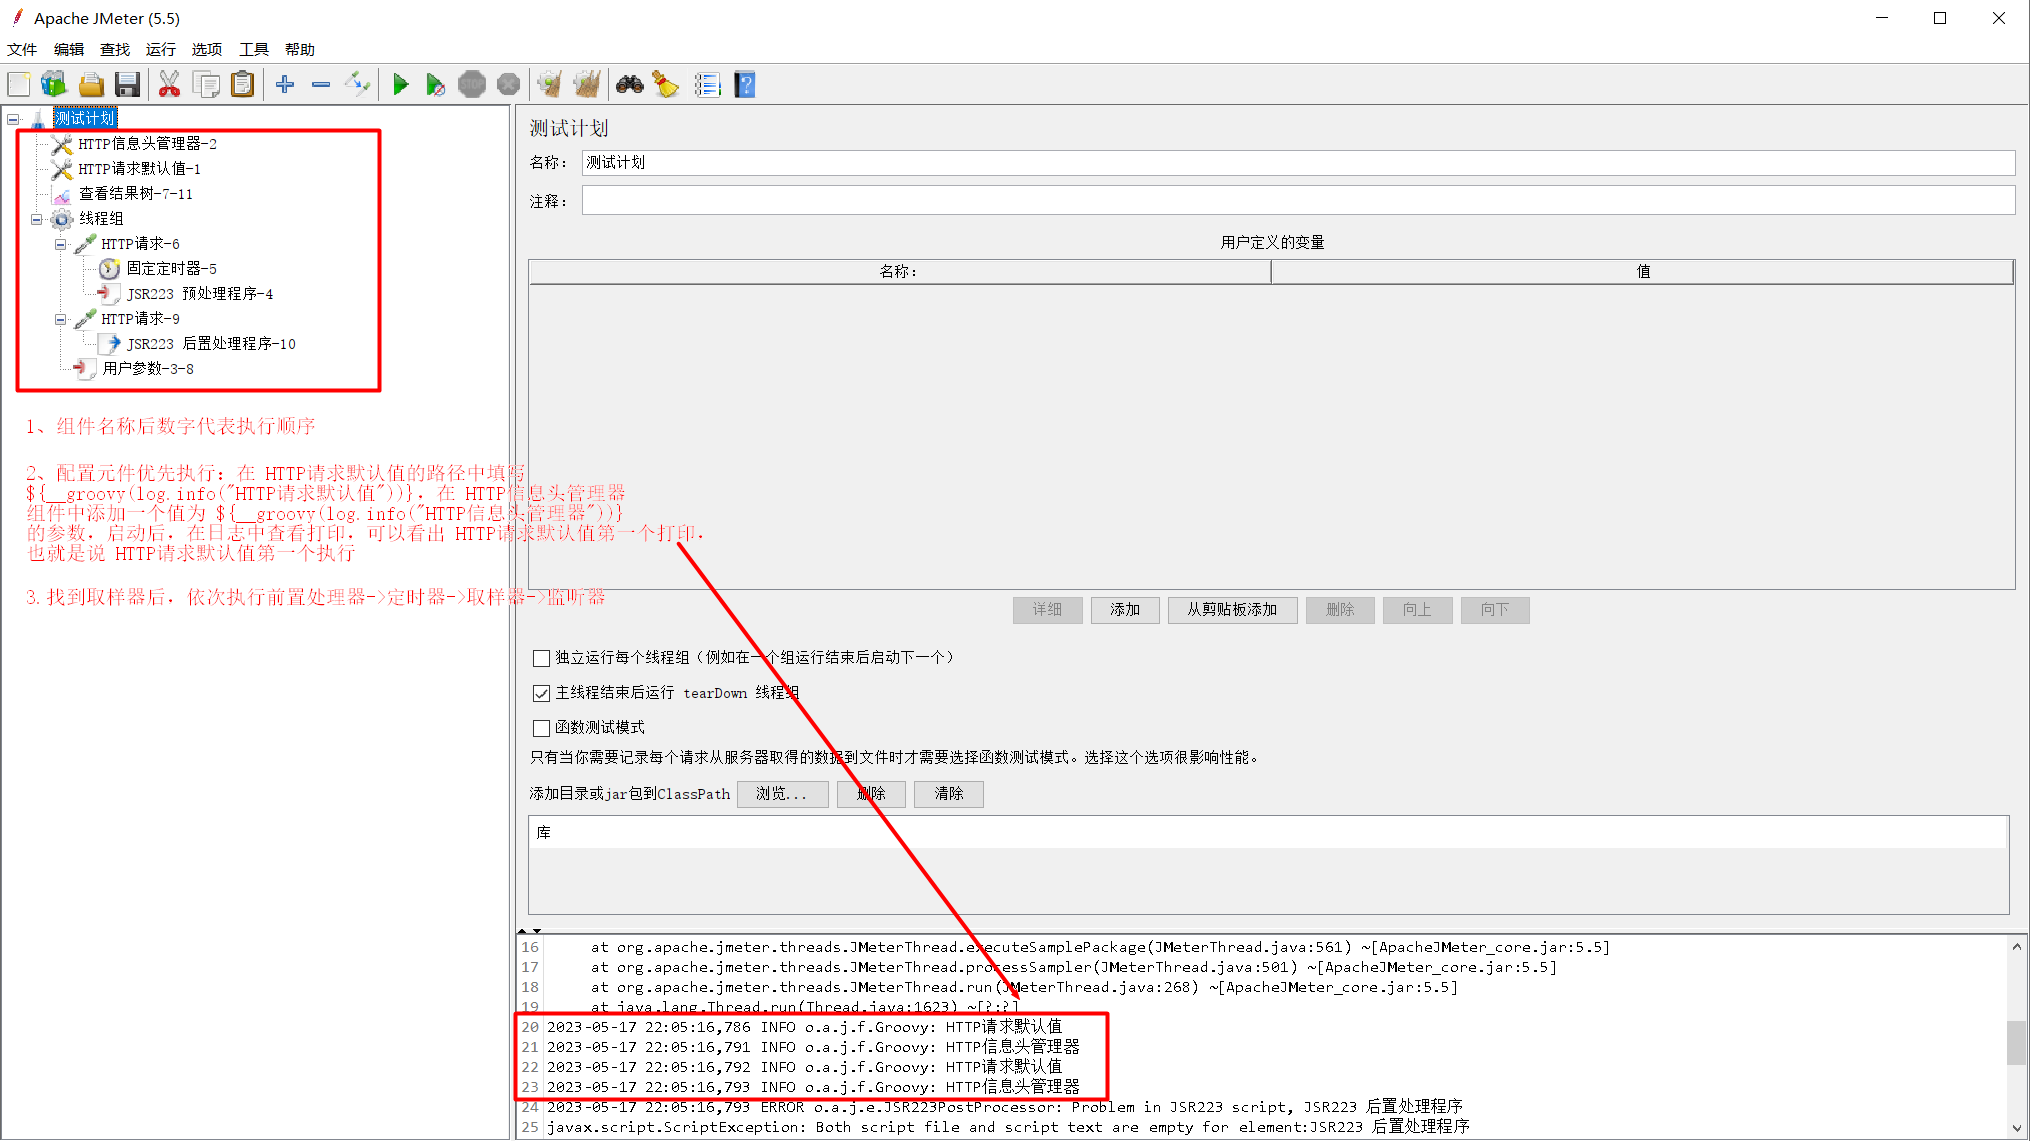Open the 工具 menu
The width and height of the screenshot is (2030, 1141).
254,49
